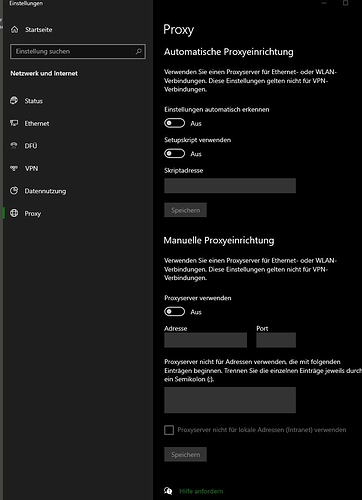The image size is (362, 500).
Task: Click into the Port input field
Action: pos(276,340)
